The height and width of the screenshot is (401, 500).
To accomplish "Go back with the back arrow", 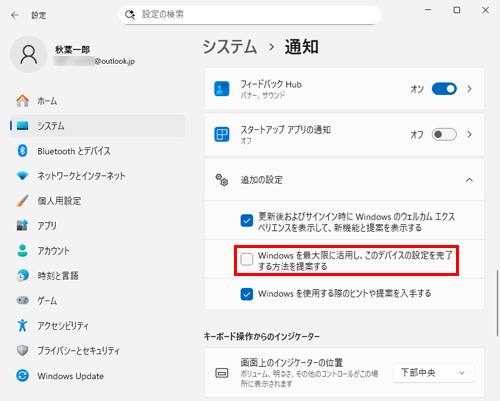I will click(x=15, y=15).
